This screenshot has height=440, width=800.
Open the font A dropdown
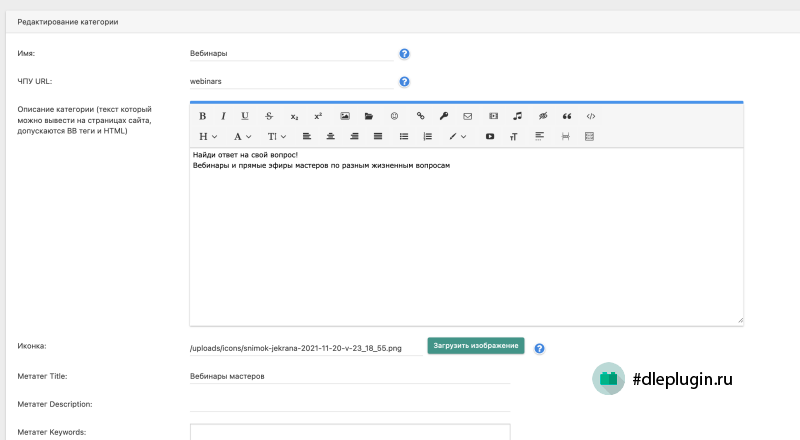(242, 136)
